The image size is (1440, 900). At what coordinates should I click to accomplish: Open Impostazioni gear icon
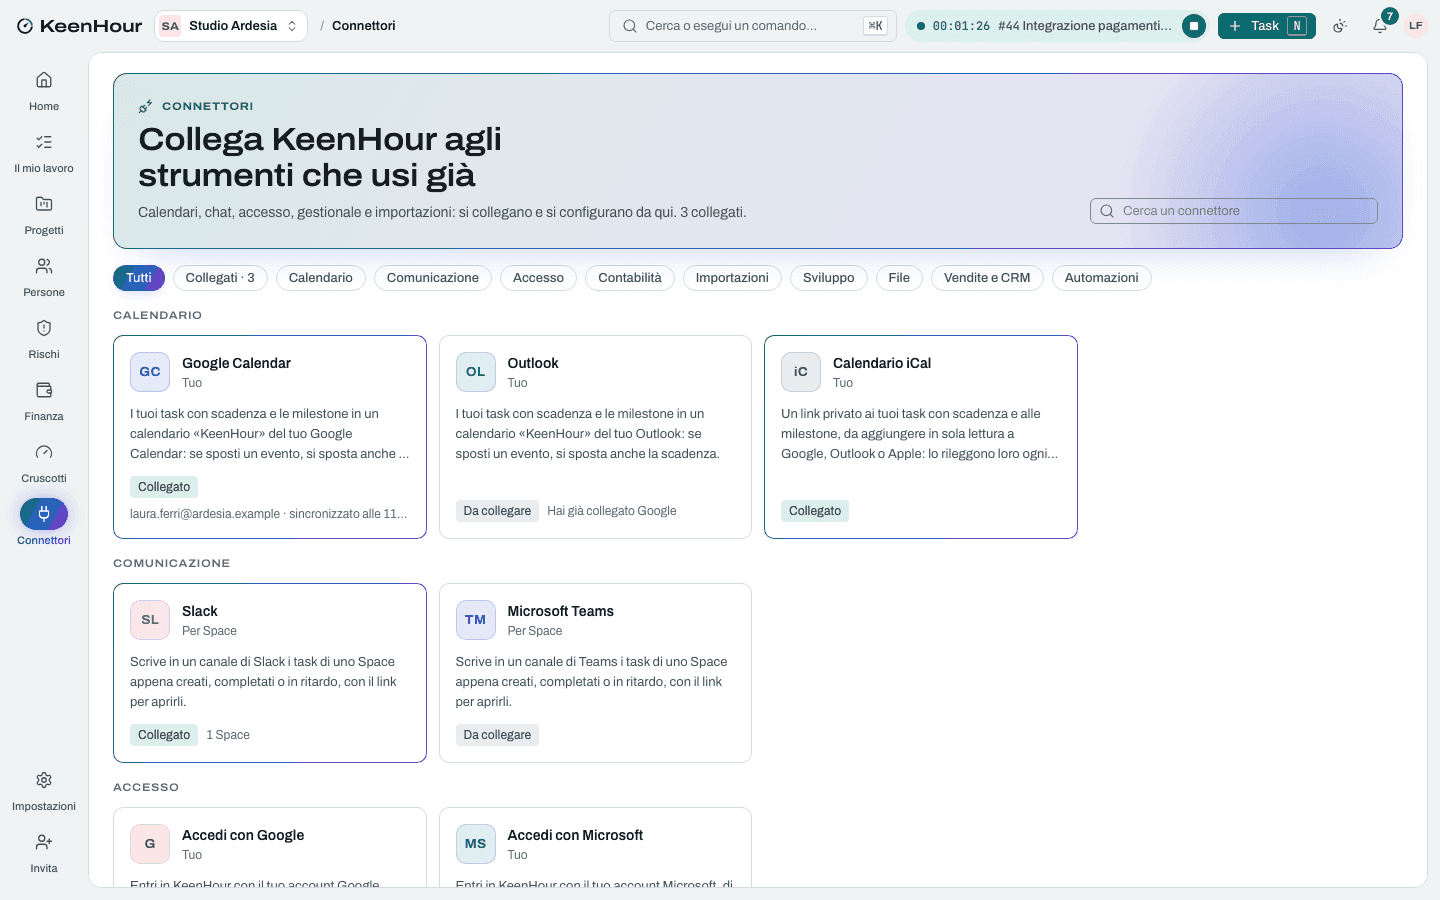pyautogui.click(x=44, y=780)
